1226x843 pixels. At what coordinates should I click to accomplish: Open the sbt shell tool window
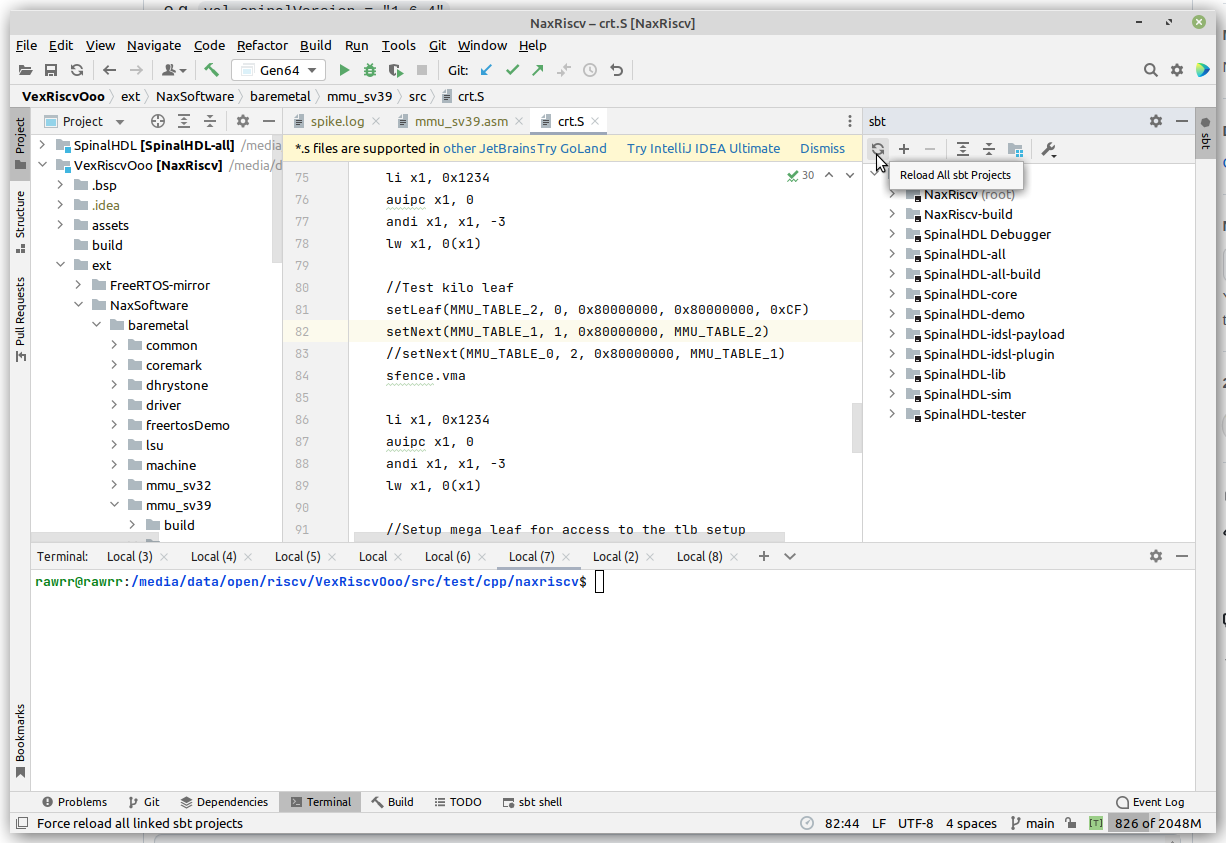pos(530,802)
